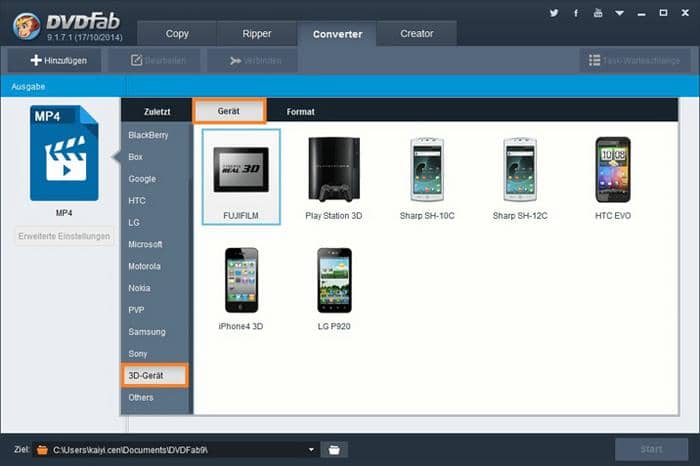Click the Start button

tap(651, 449)
